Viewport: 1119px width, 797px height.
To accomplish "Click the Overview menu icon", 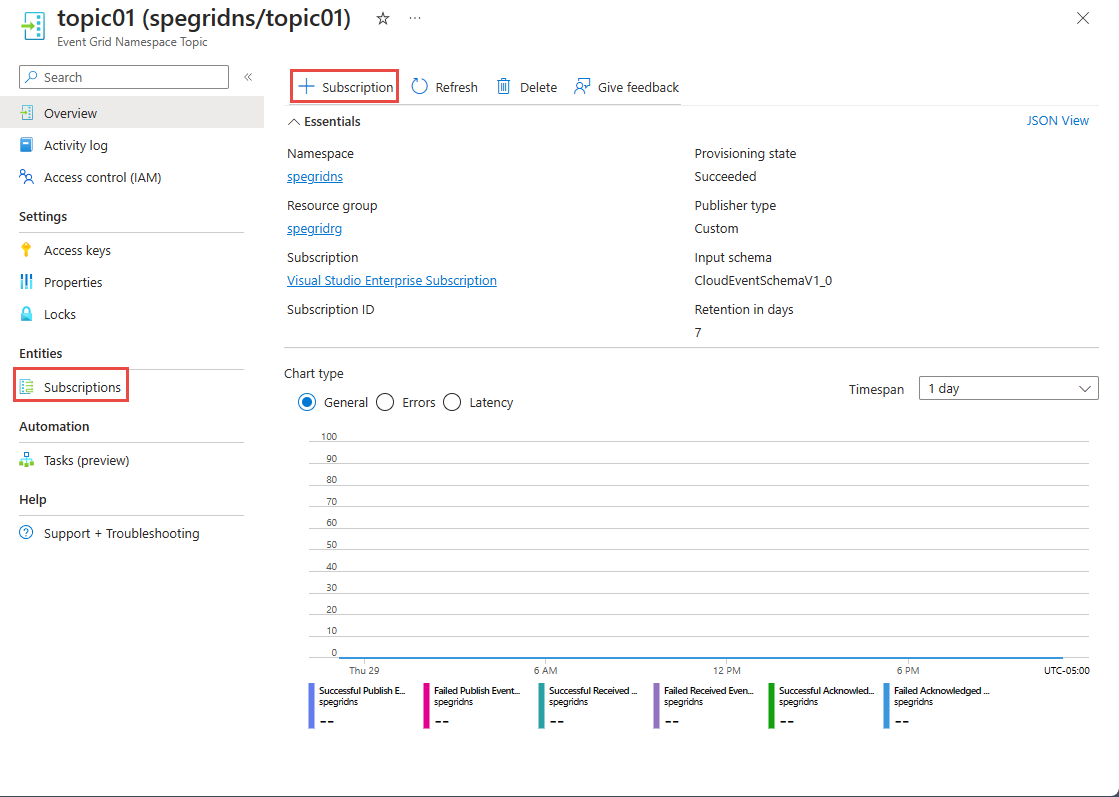I will tap(26, 113).
